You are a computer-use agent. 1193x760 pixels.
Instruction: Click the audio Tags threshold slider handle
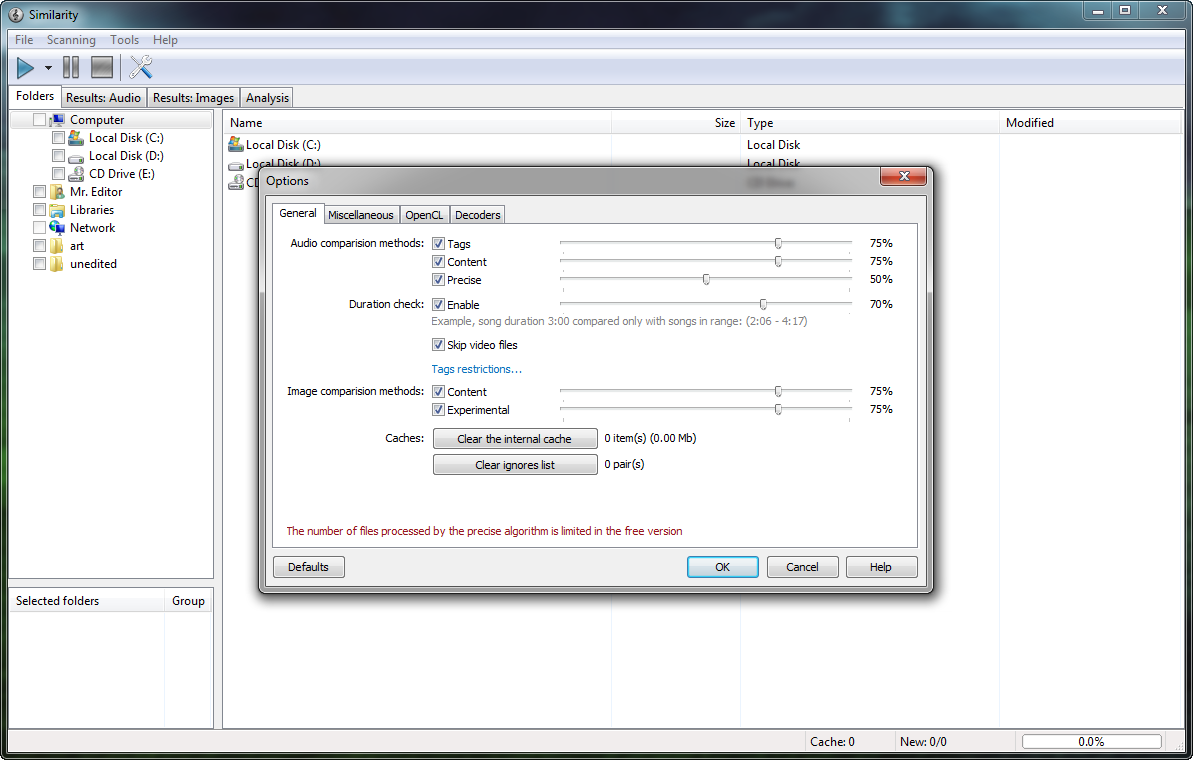pyautogui.click(x=778, y=243)
